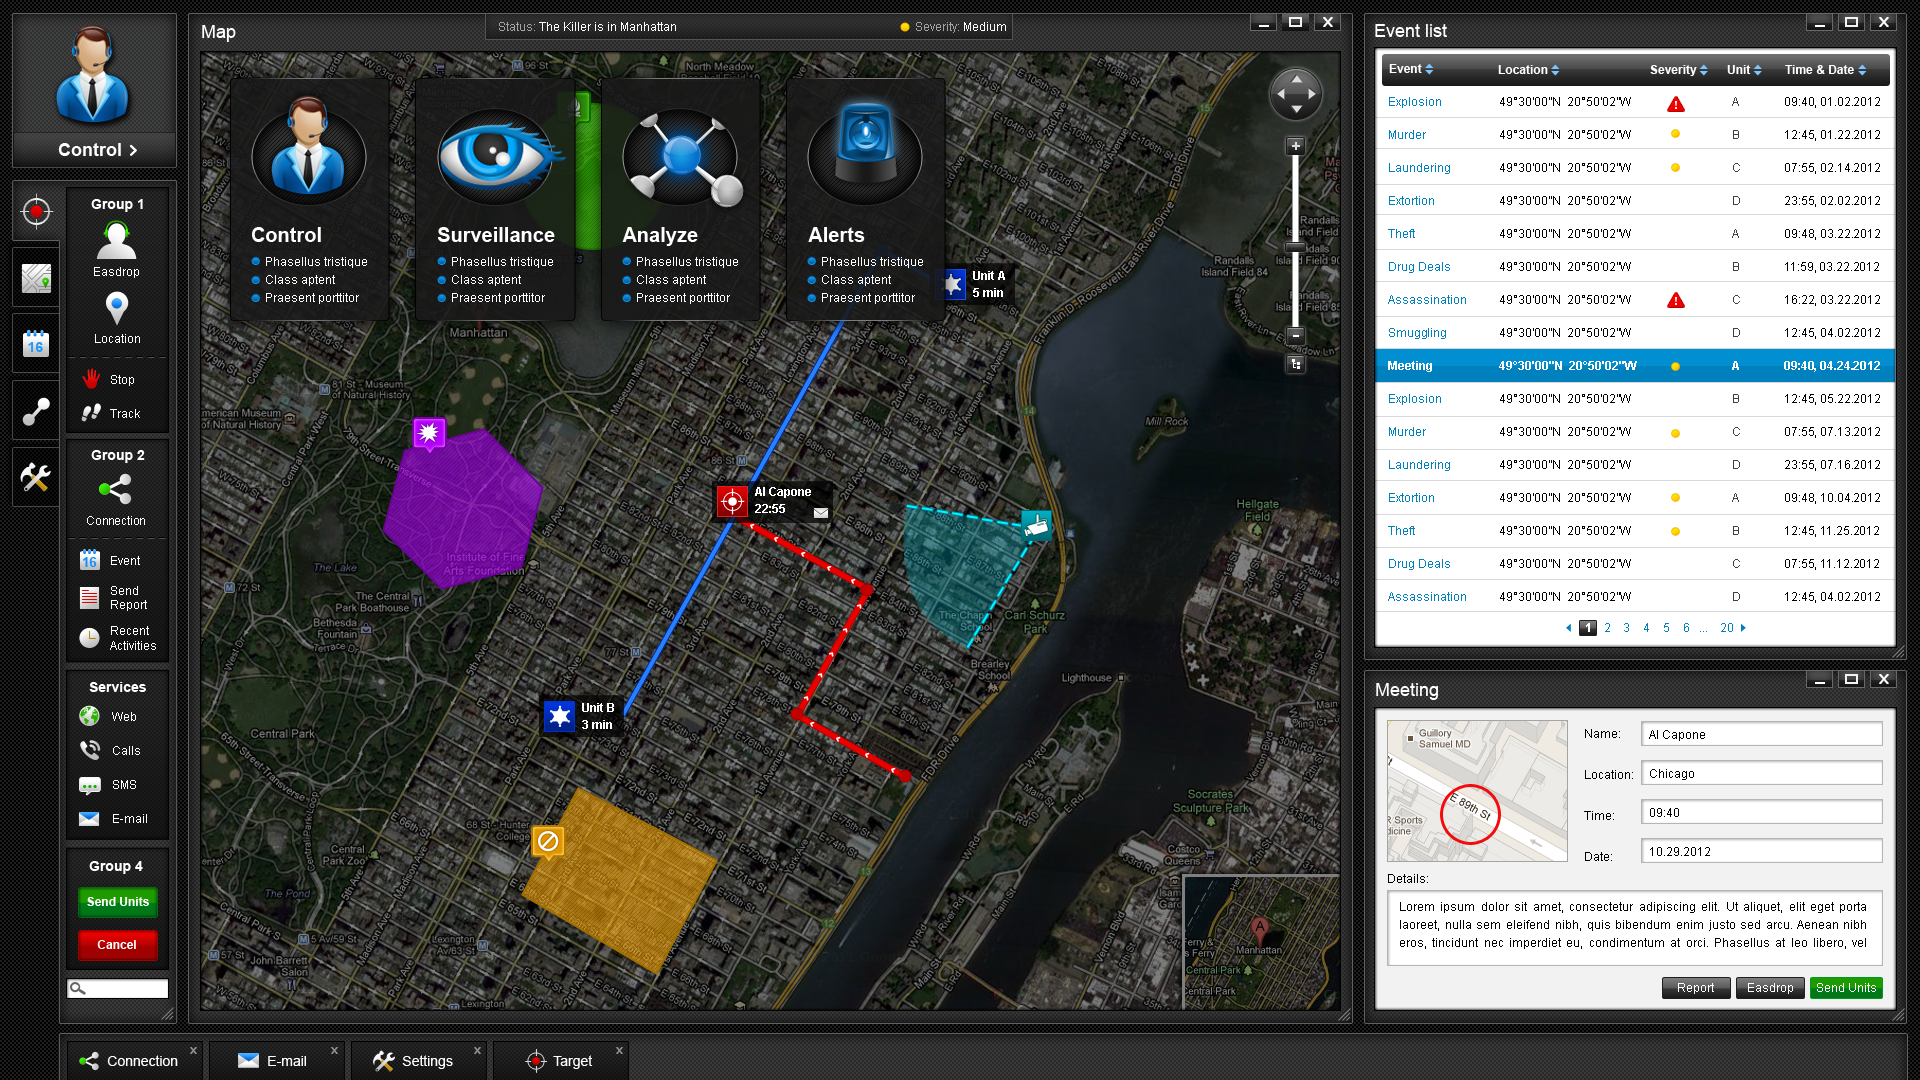Viewport: 1920px width, 1080px height.
Task: Sort Event list by Unit column
Action: tap(1744, 70)
